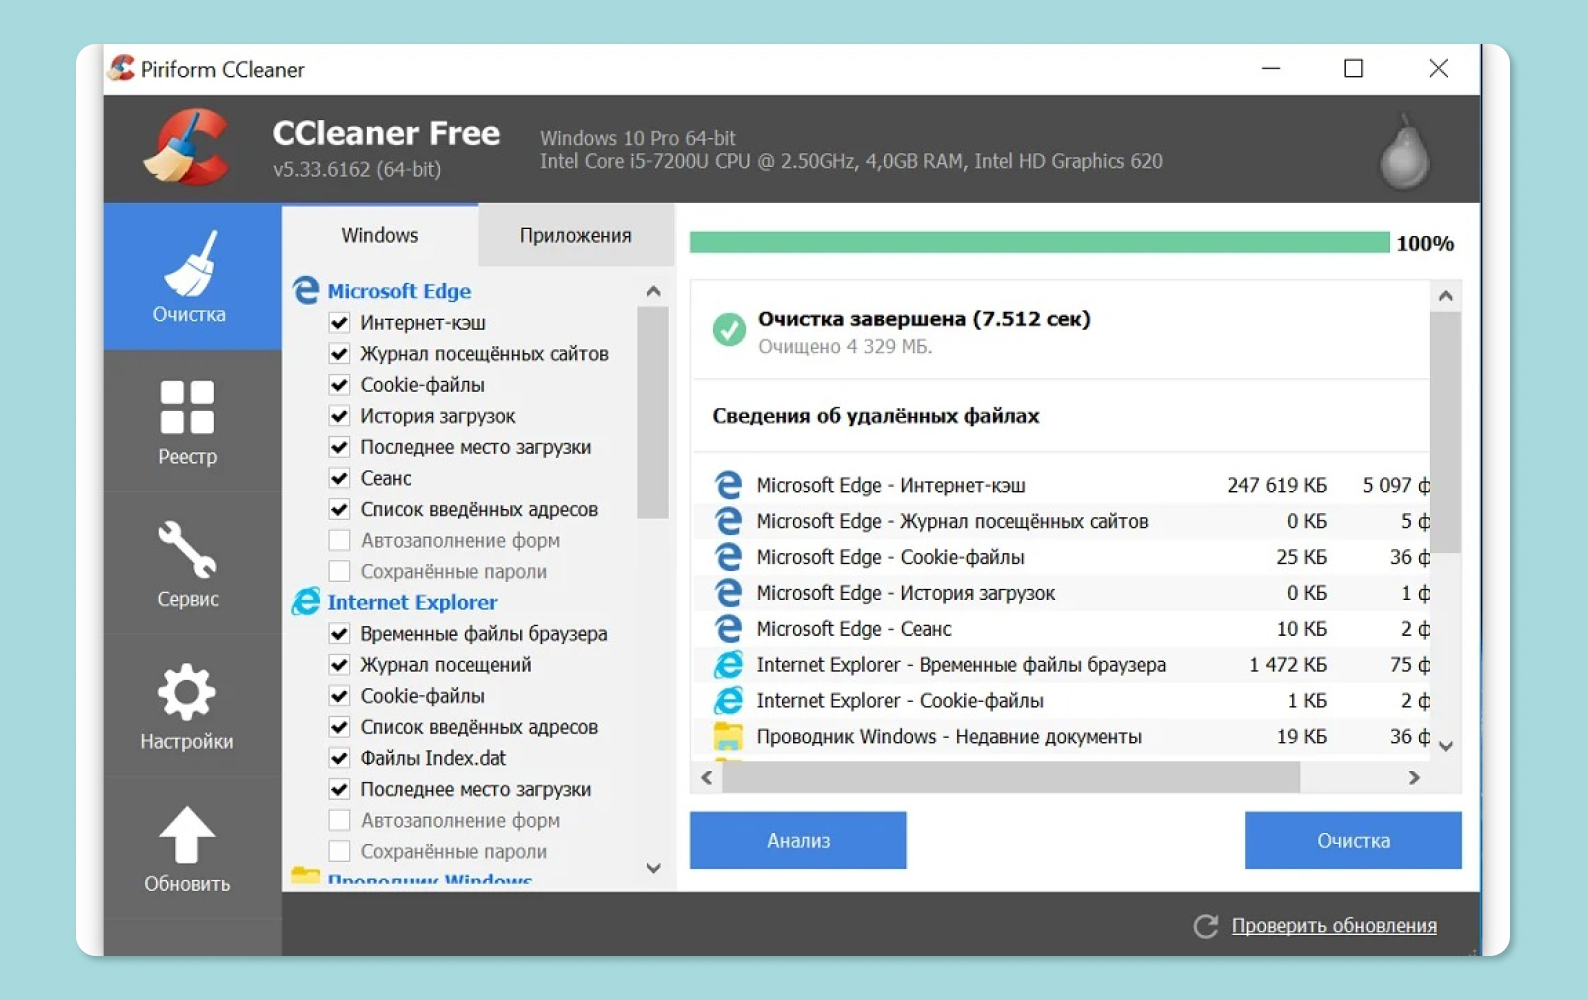Open the Очистка broom section

(x=190, y=277)
